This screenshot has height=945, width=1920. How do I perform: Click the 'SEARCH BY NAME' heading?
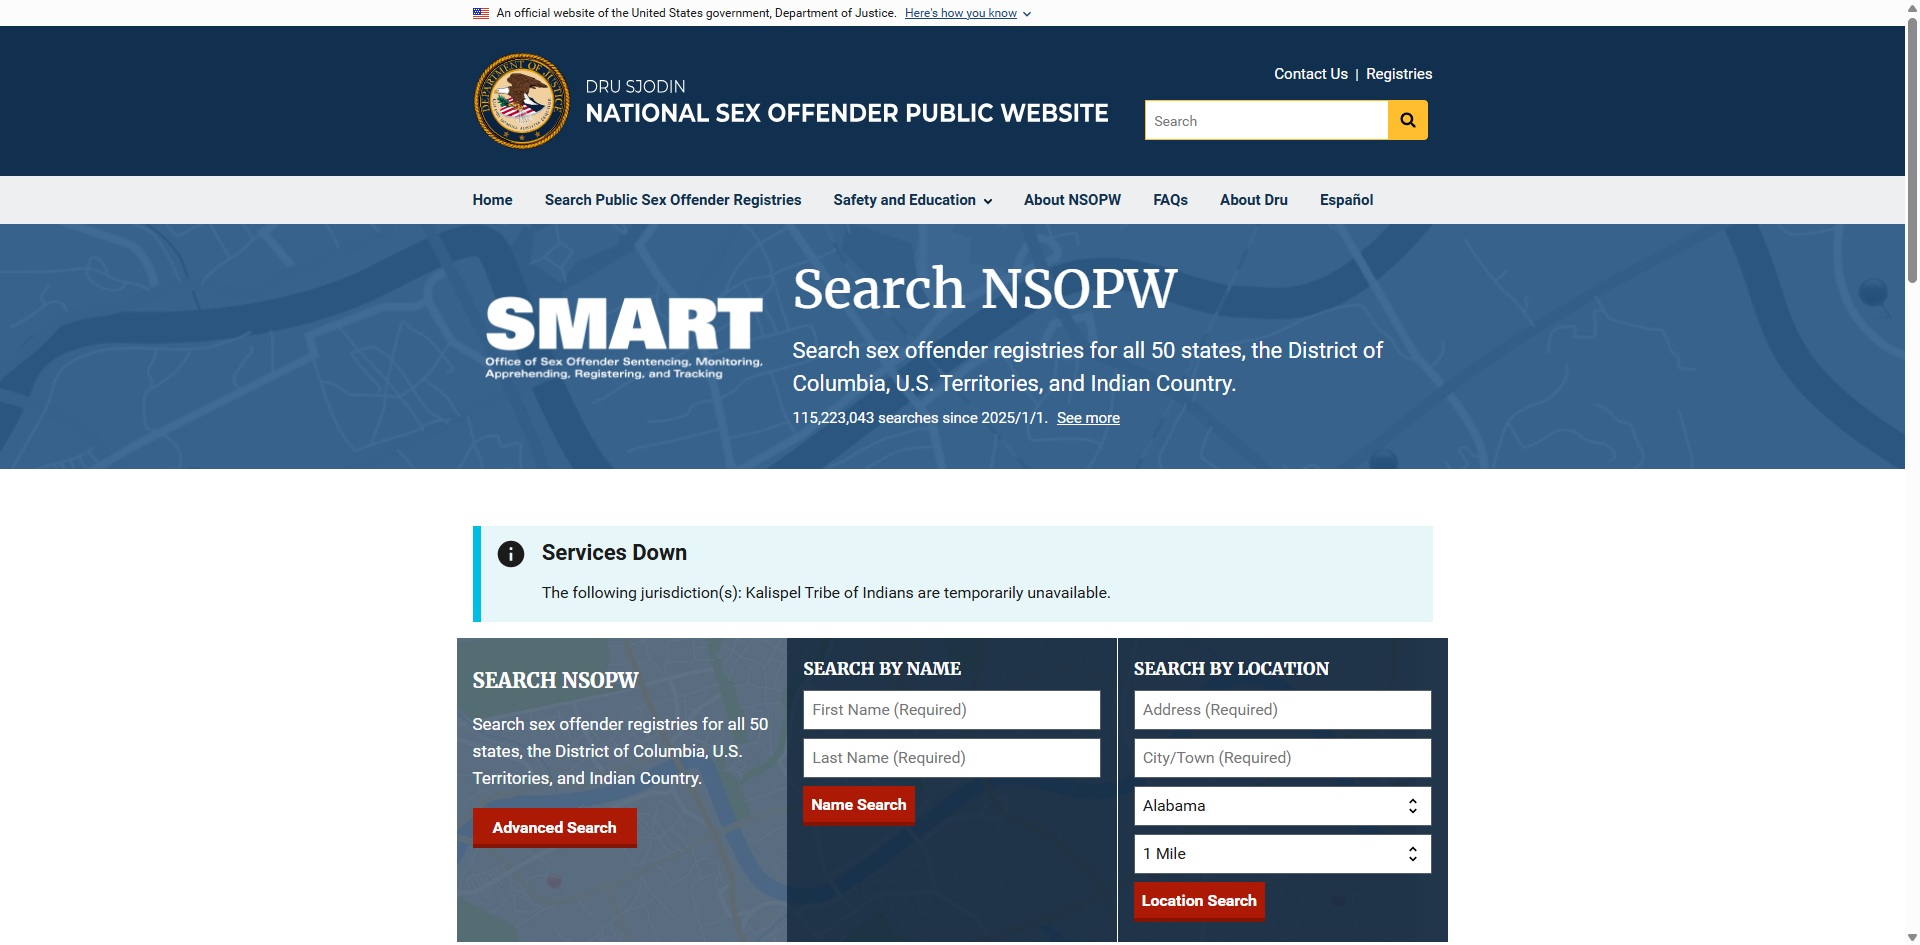882,669
